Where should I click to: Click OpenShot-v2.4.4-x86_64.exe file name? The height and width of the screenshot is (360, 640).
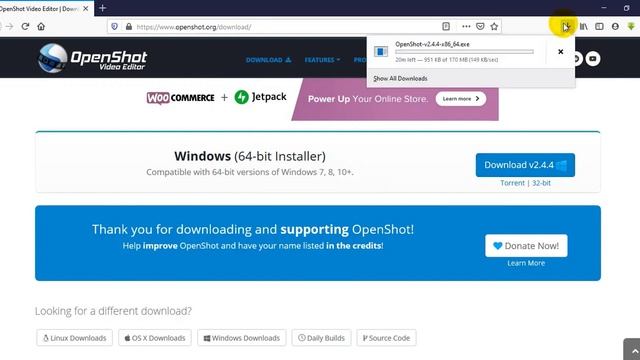pos(432,44)
